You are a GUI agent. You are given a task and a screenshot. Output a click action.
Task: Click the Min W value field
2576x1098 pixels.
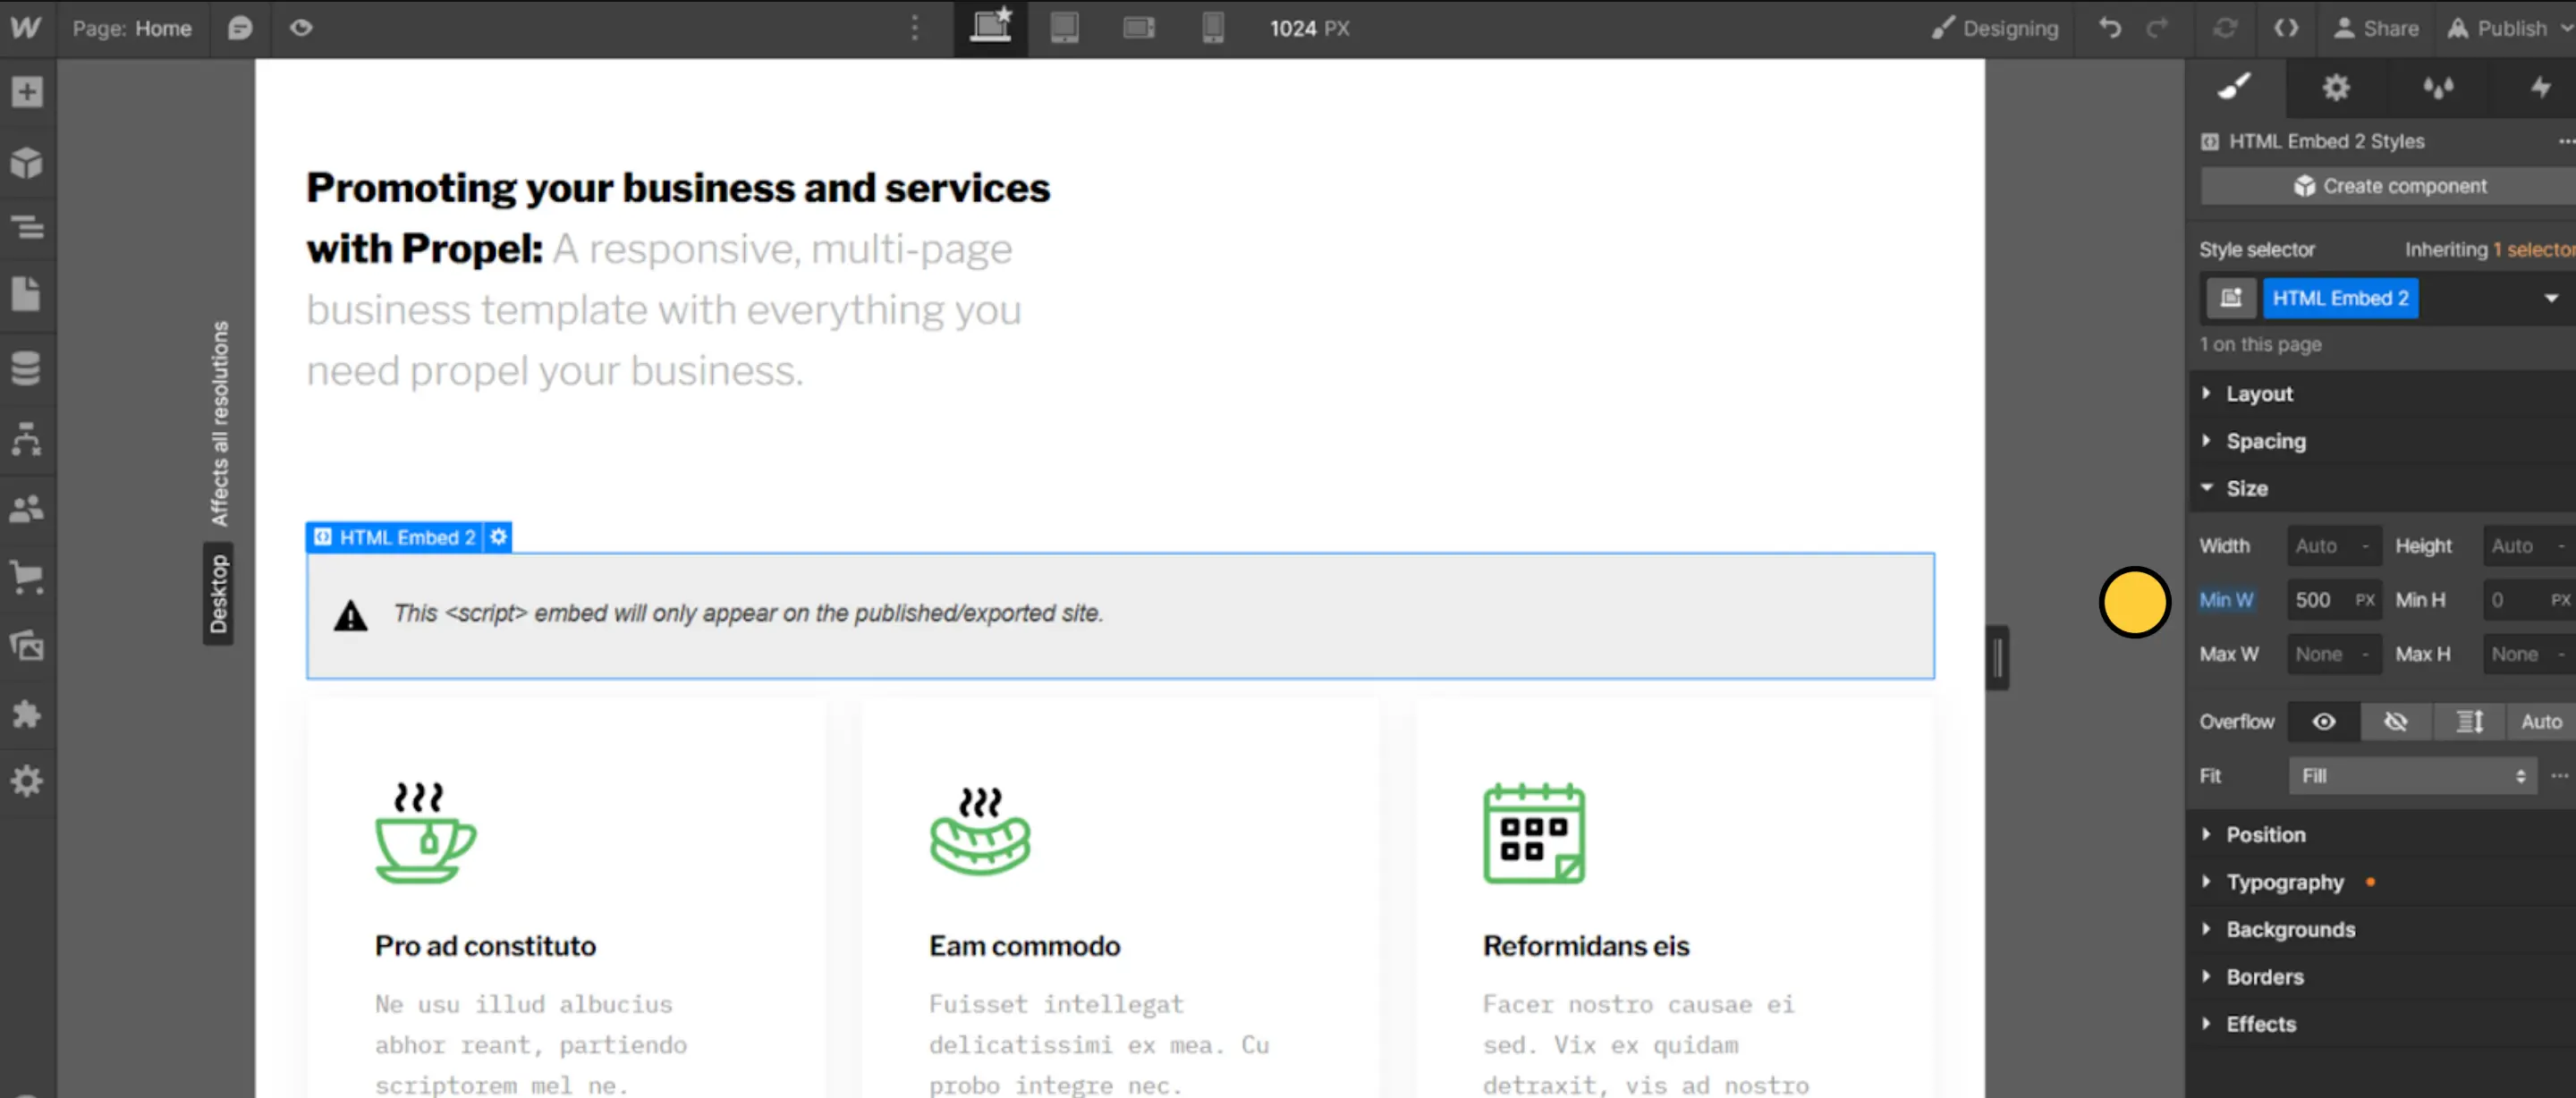pos(2318,600)
